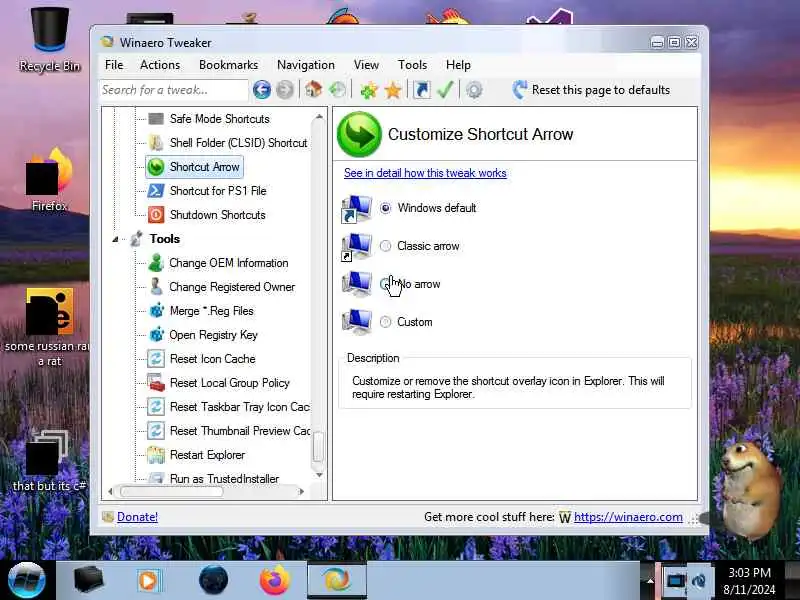Open bookmarks with the gold star icon

[x=393, y=90]
